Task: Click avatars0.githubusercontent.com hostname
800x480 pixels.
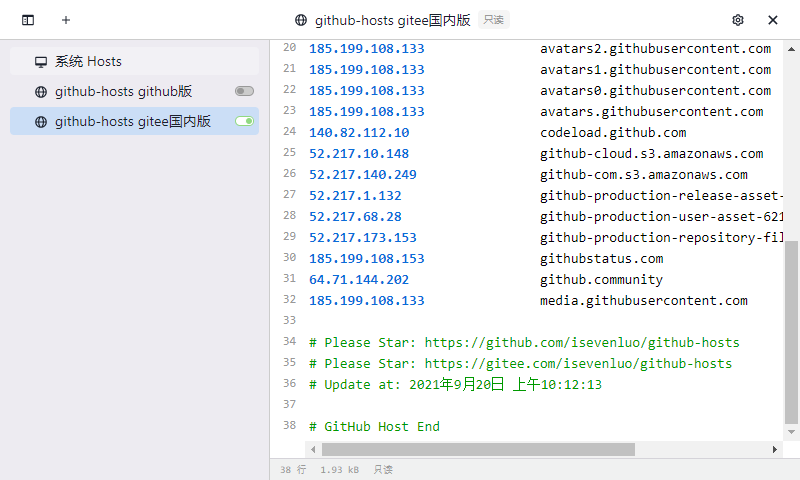Action: tap(656, 90)
